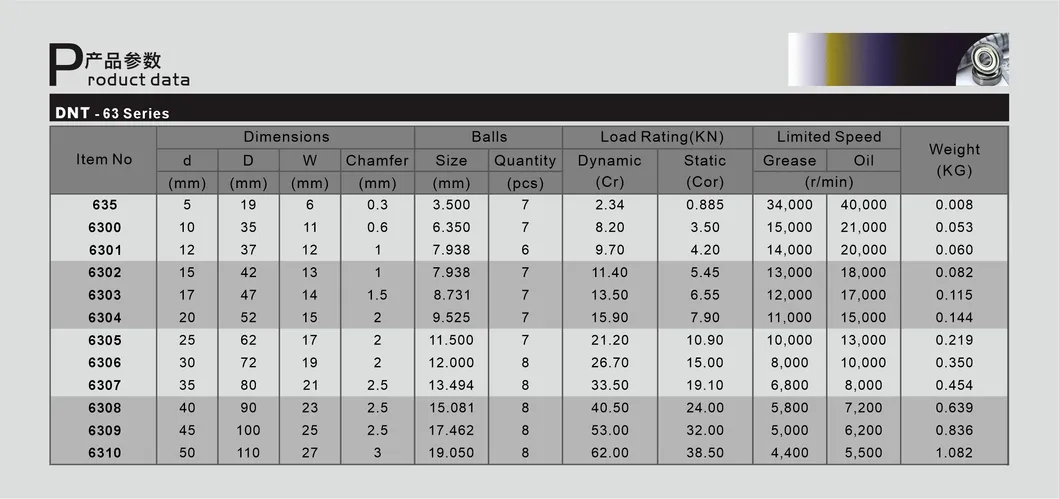Select item number 6309
The image size is (1059, 499).
pyautogui.click(x=105, y=430)
